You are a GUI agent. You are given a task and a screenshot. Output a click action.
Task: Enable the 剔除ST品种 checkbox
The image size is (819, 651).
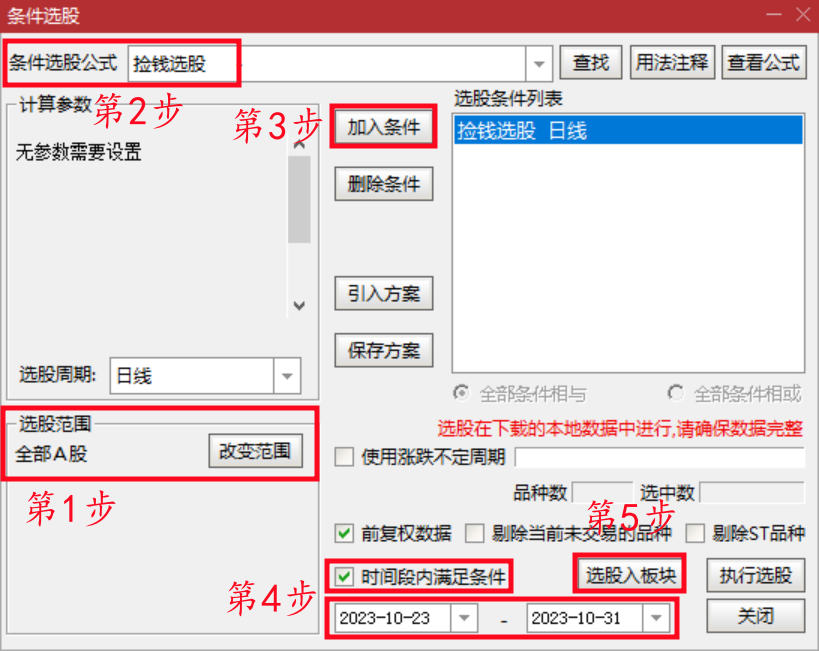pos(695,533)
